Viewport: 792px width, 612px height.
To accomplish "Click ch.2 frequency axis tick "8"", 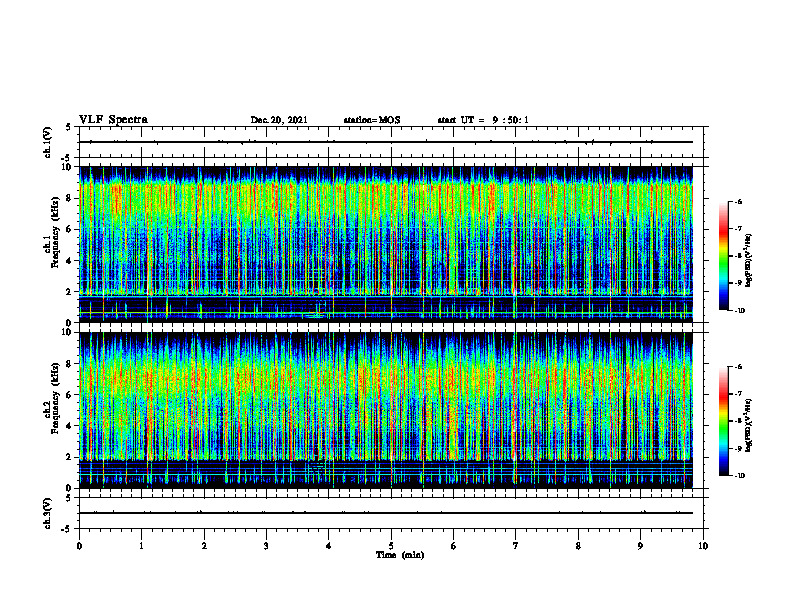I will pos(70,364).
